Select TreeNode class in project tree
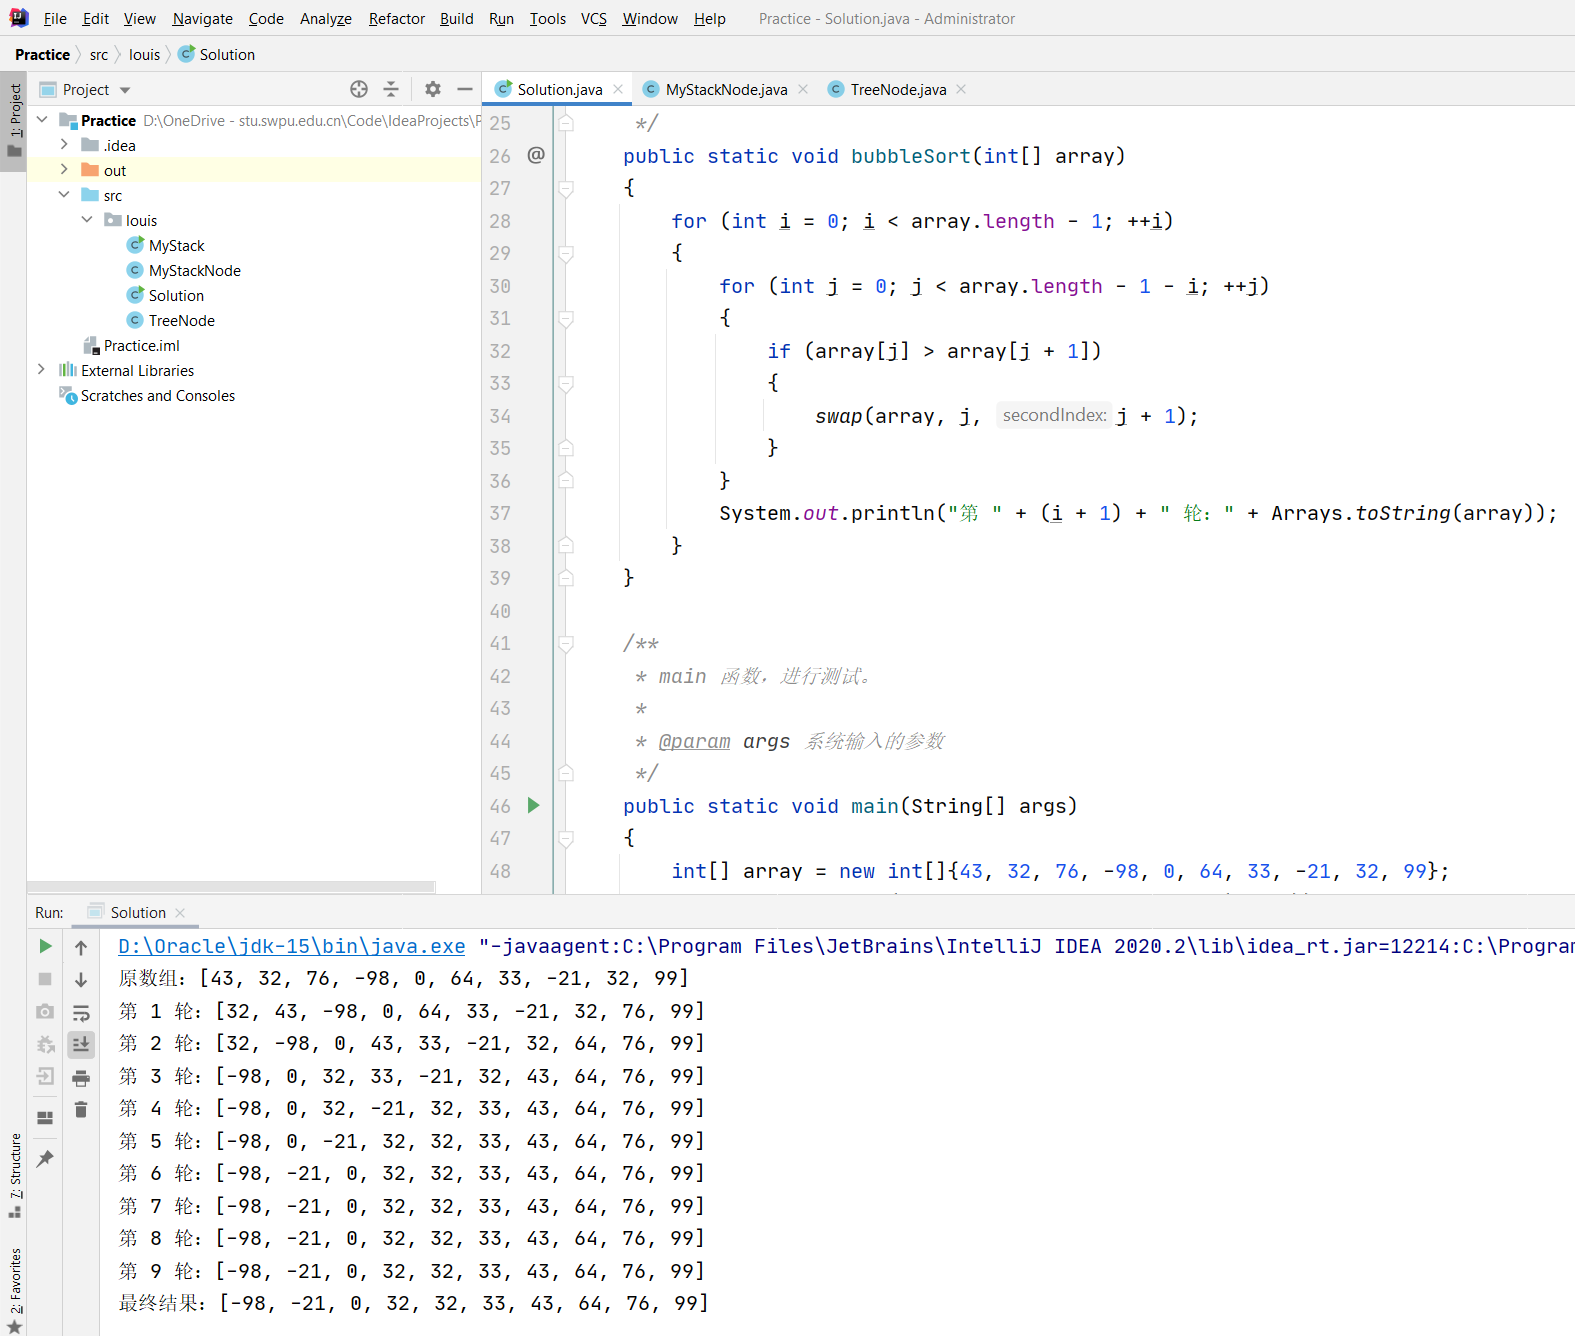This screenshot has width=1575, height=1336. [x=181, y=320]
